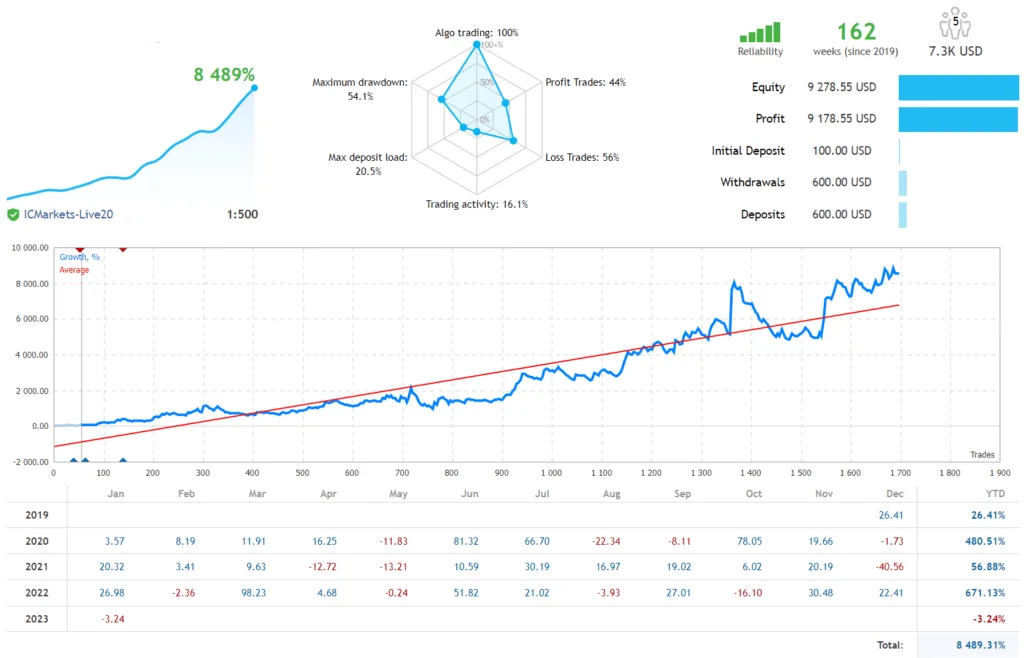Viewport: 1024px width, 658px height.
Task: Click the 98.23 March 2022 return cell
Action: coord(256,592)
